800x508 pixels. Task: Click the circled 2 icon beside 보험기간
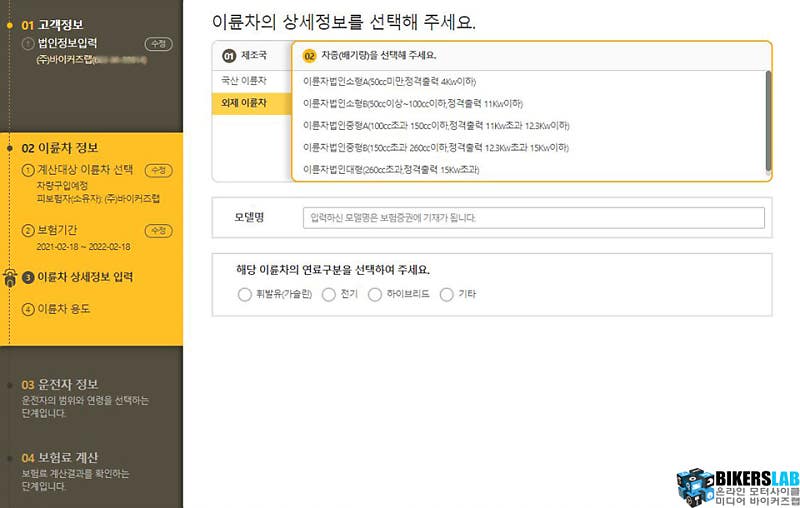28,231
